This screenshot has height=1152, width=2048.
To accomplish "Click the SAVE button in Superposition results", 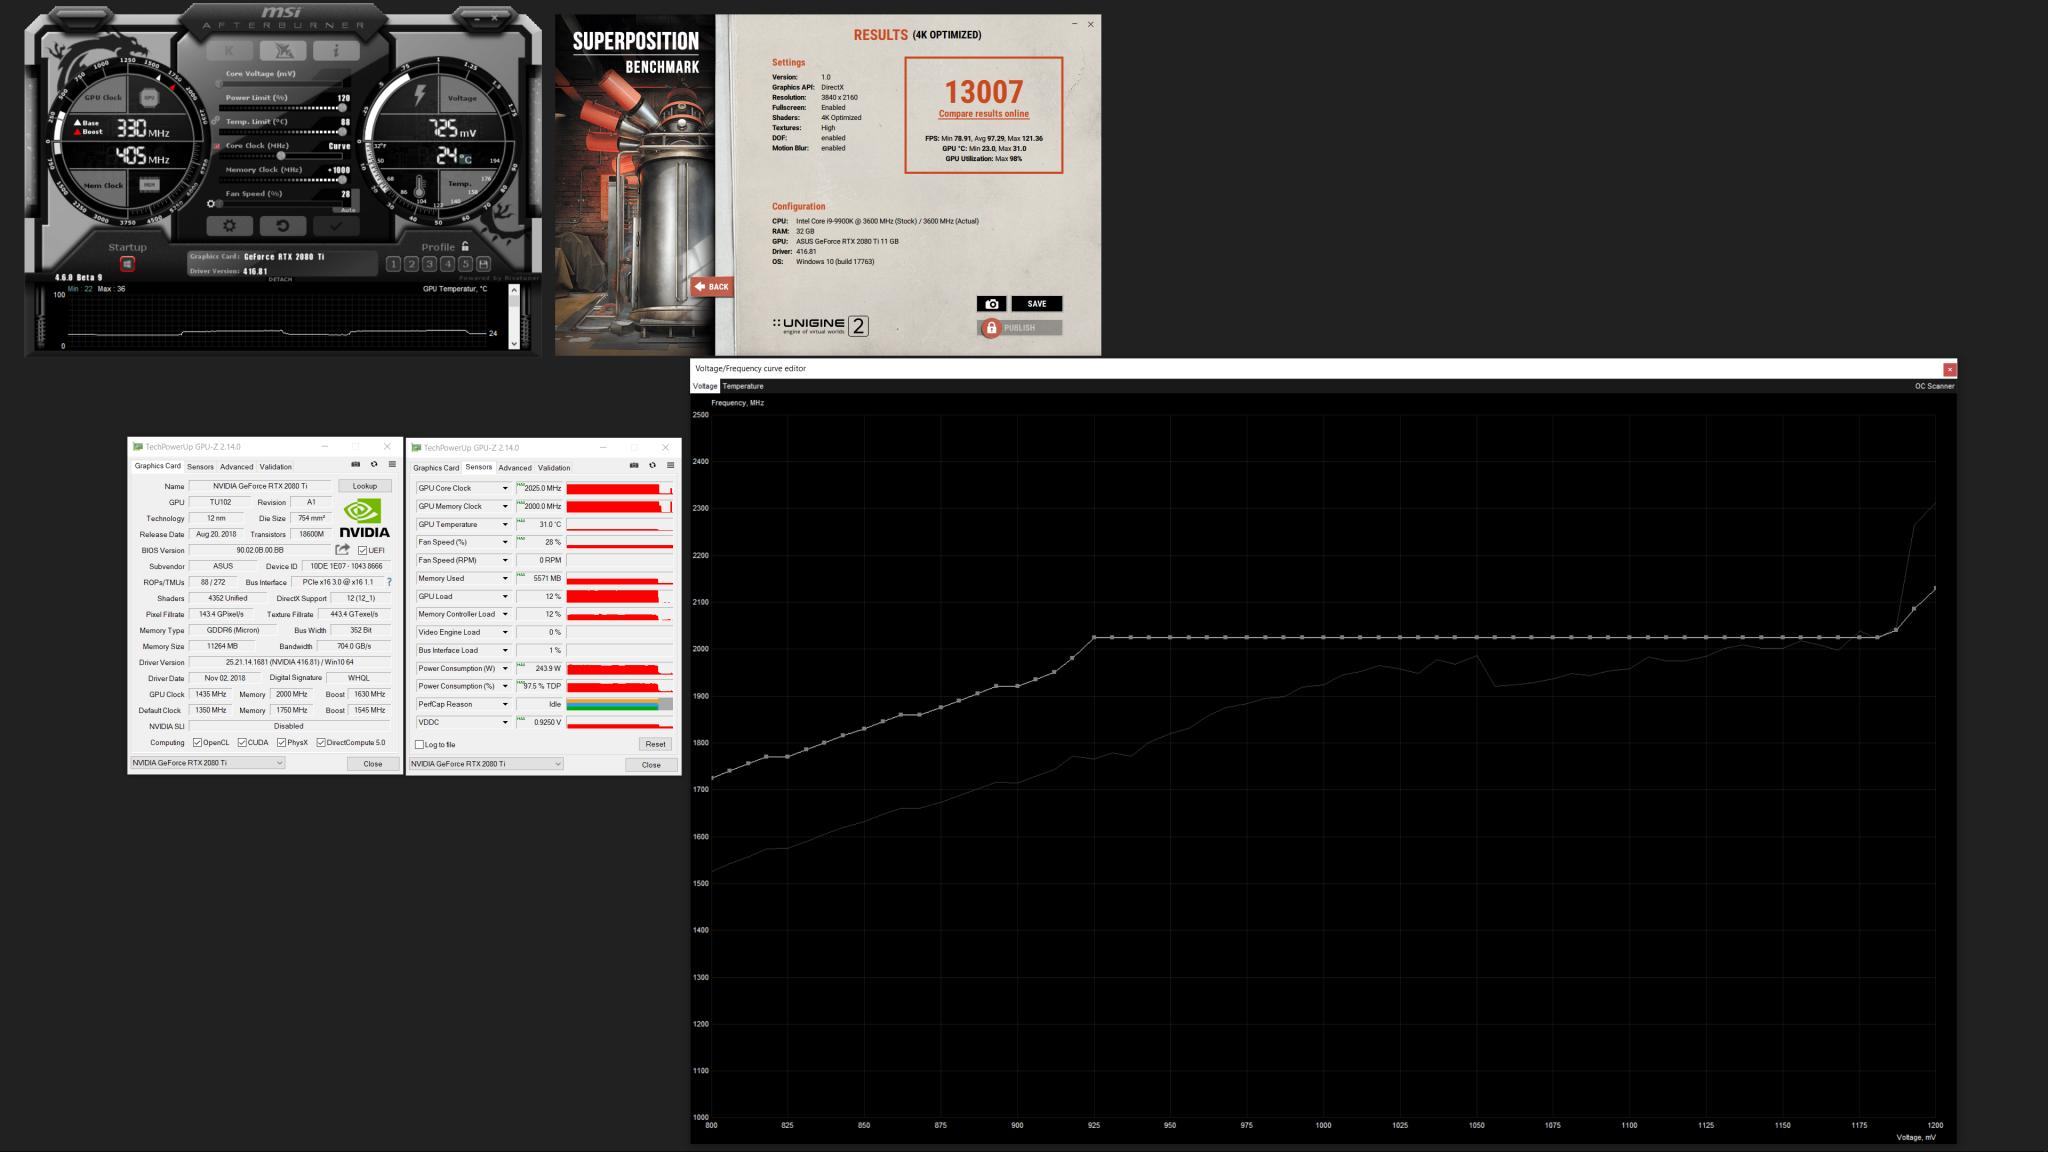I will pos(1037,304).
